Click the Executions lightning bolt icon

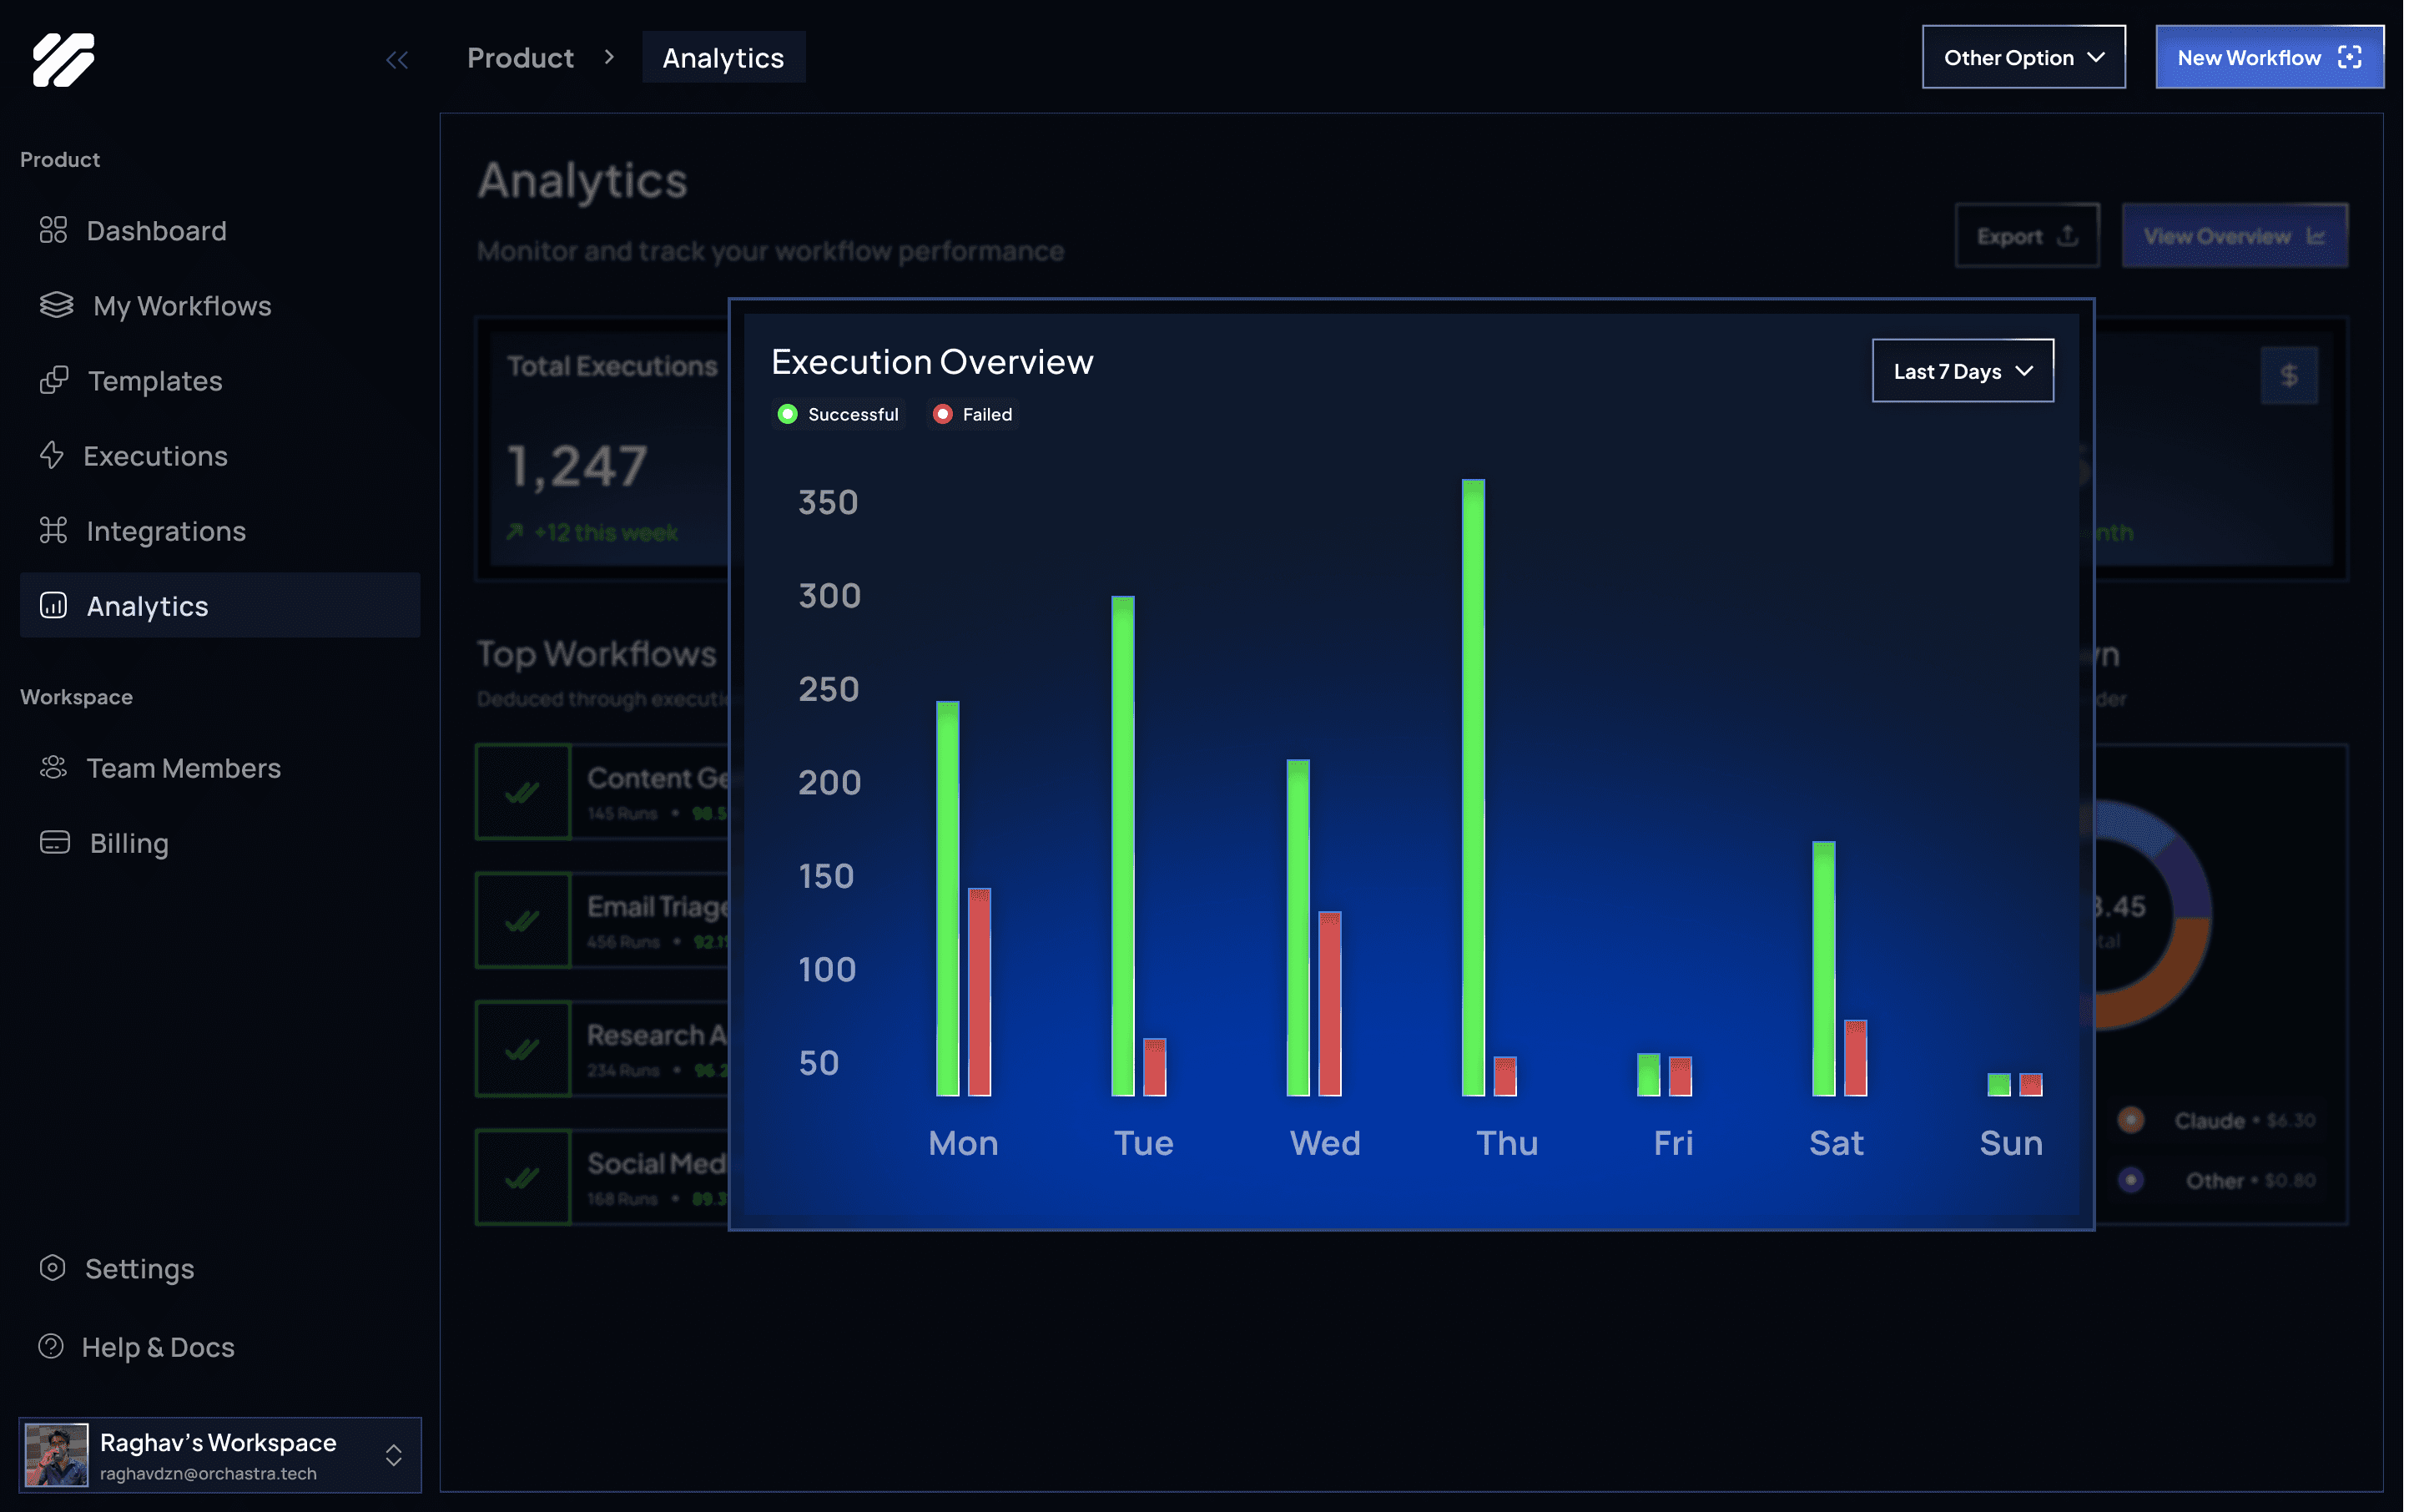(x=51, y=455)
